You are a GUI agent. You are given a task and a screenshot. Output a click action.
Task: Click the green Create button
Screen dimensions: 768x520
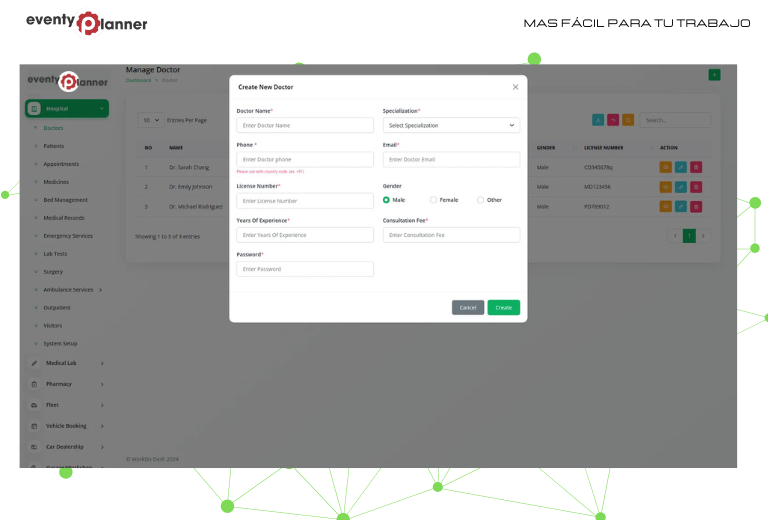(x=503, y=308)
